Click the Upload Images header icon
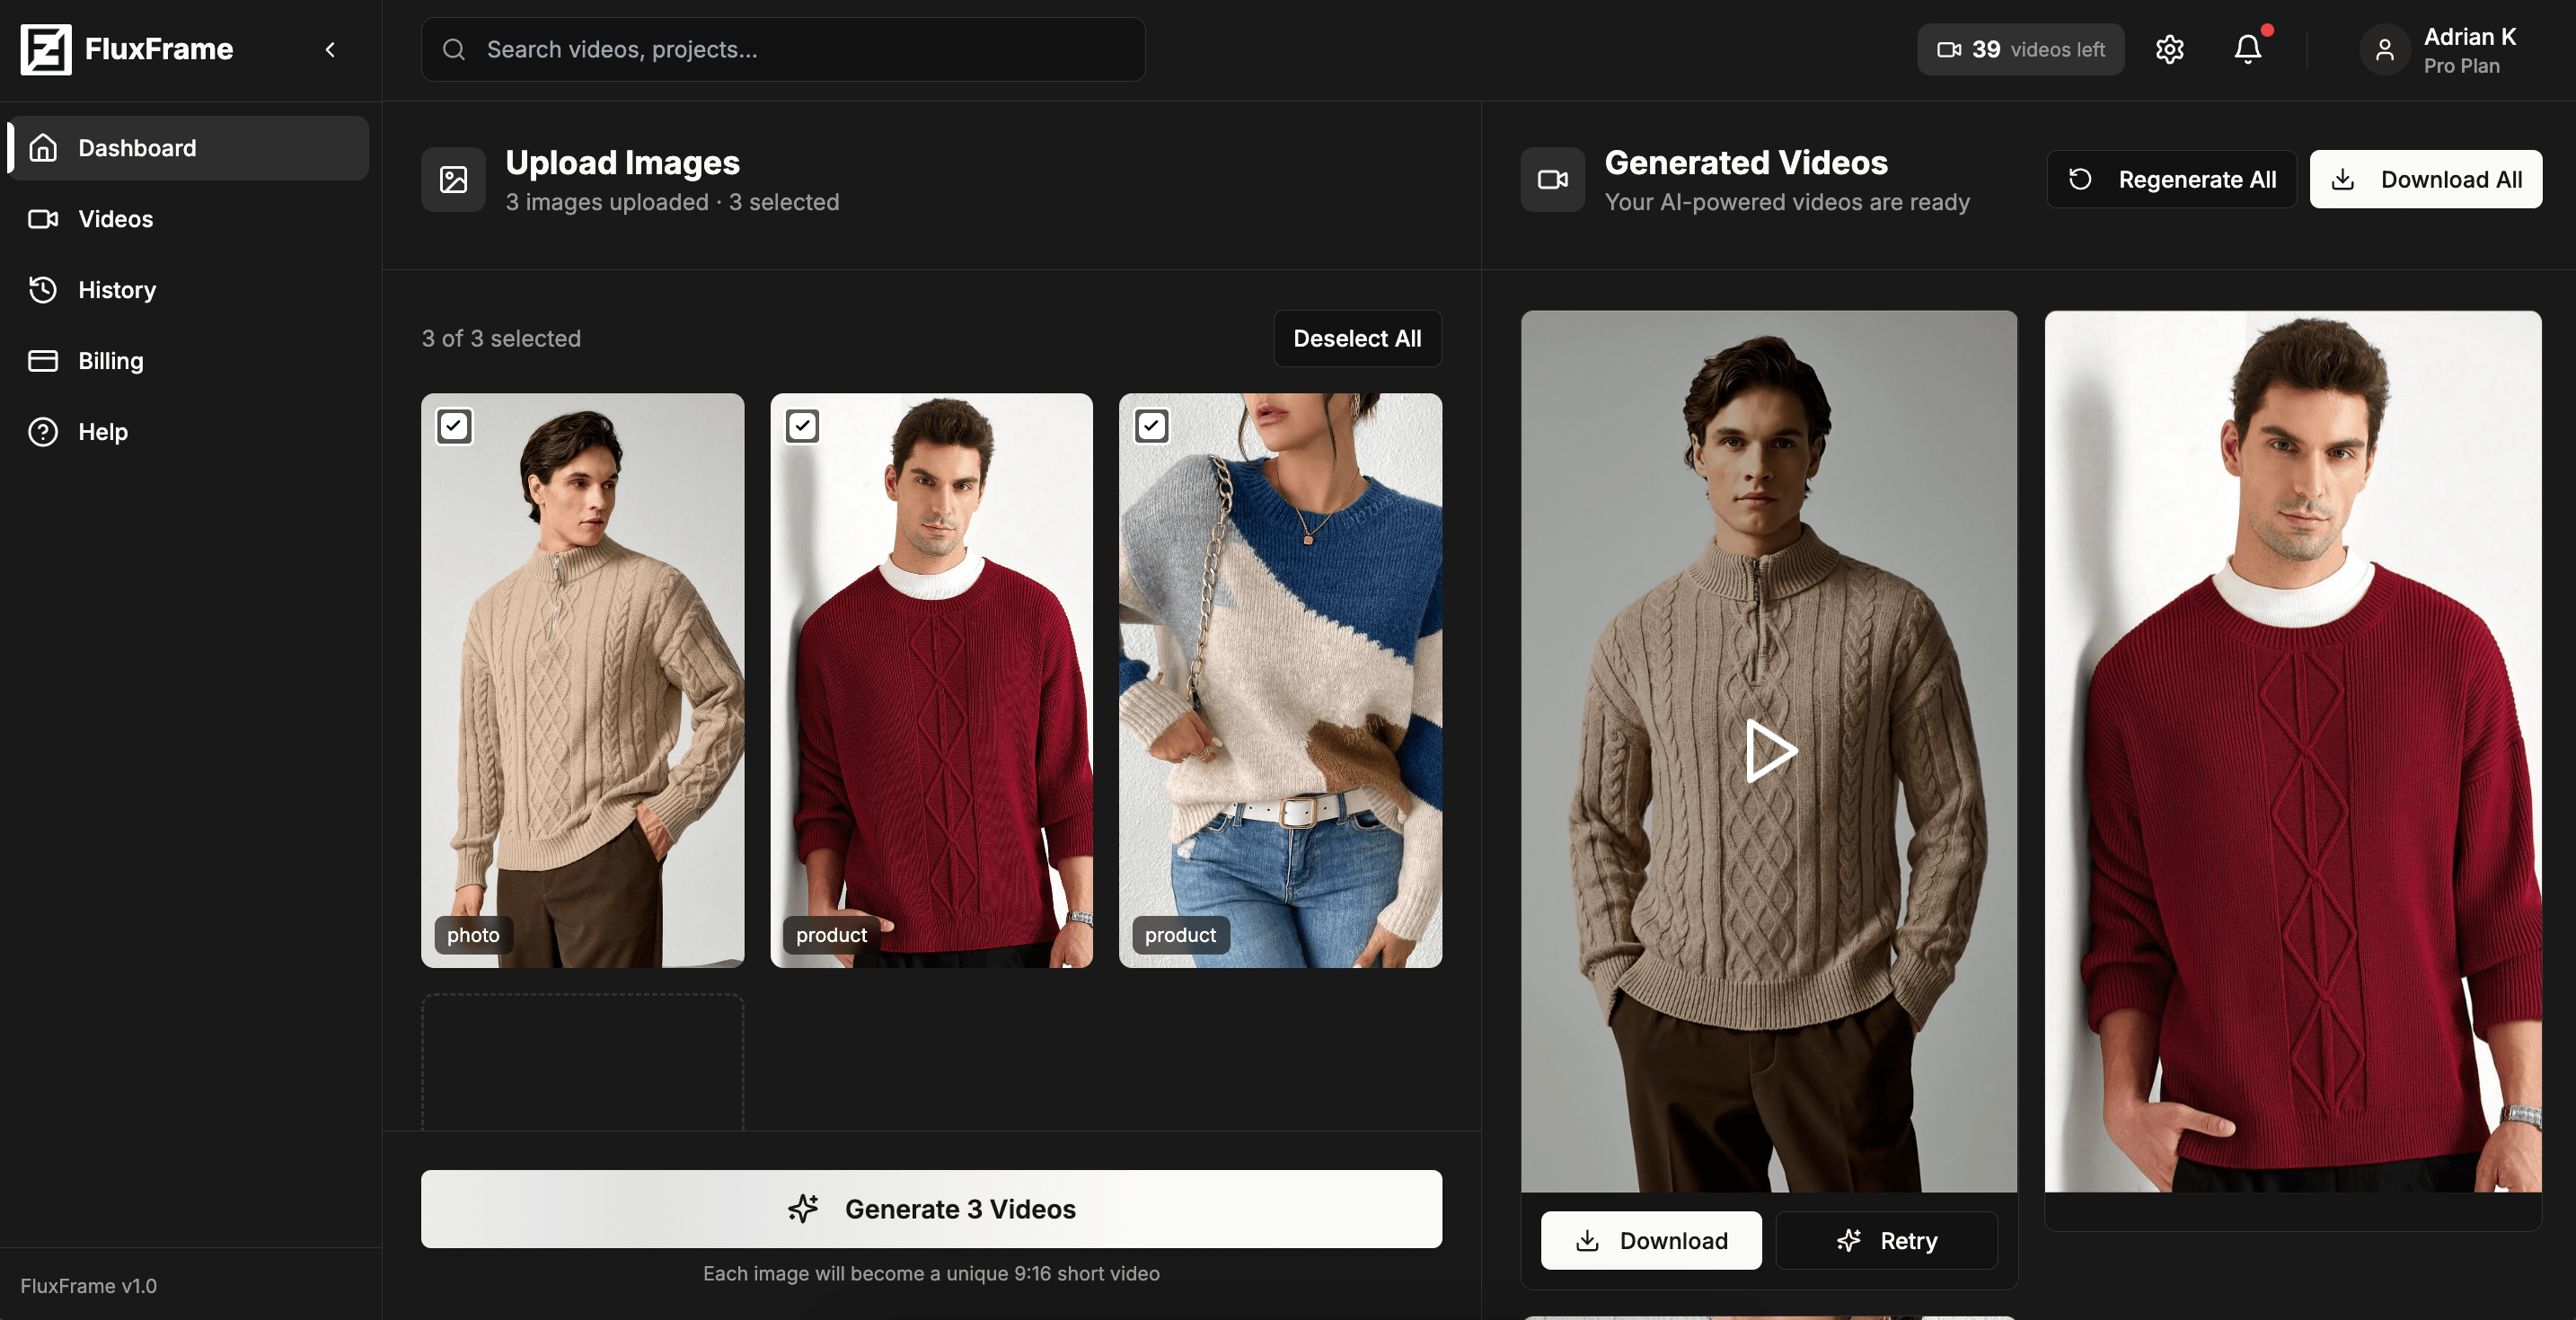Viewport: 2576px width, 1320px height. coord(453,180)
